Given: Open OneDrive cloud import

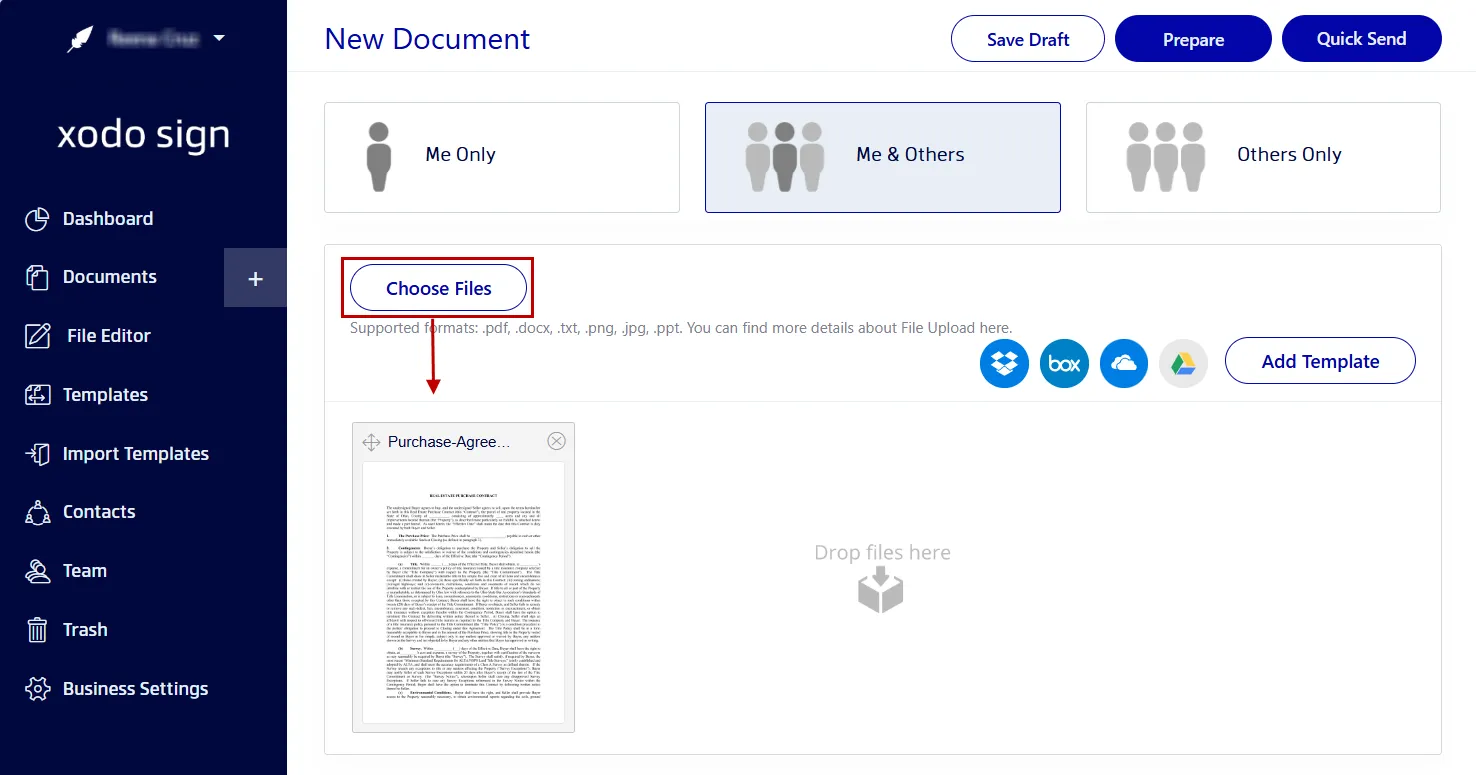Looking at the screenshot, I should (x=1124, y=363).
